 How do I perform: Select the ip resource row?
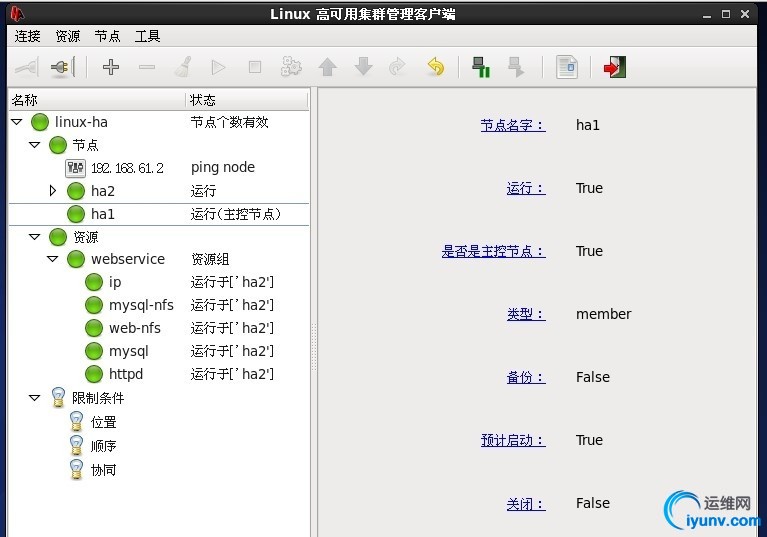pos(159,282)
